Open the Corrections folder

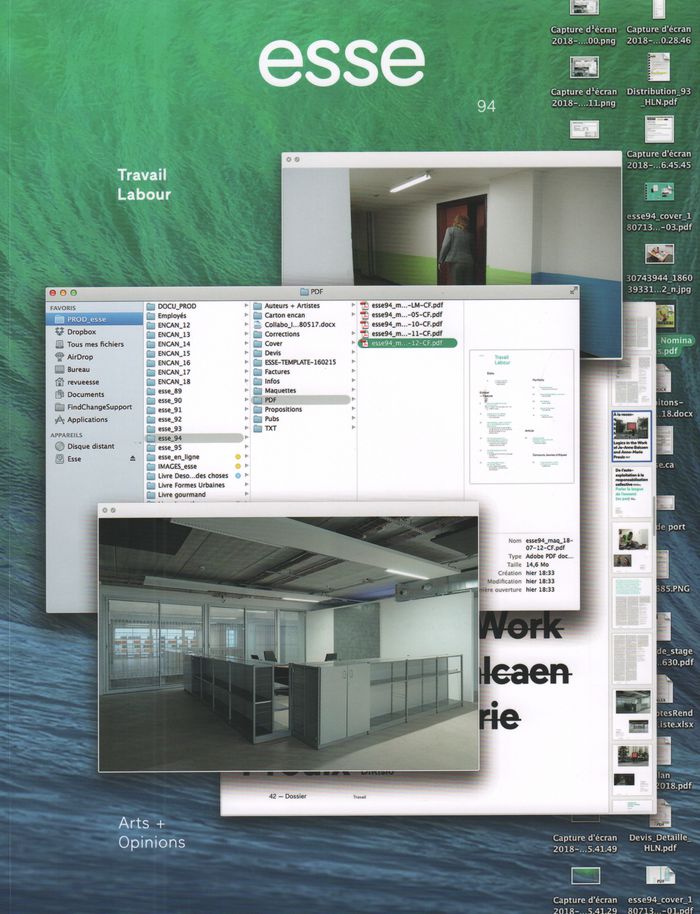pos(283,334)
